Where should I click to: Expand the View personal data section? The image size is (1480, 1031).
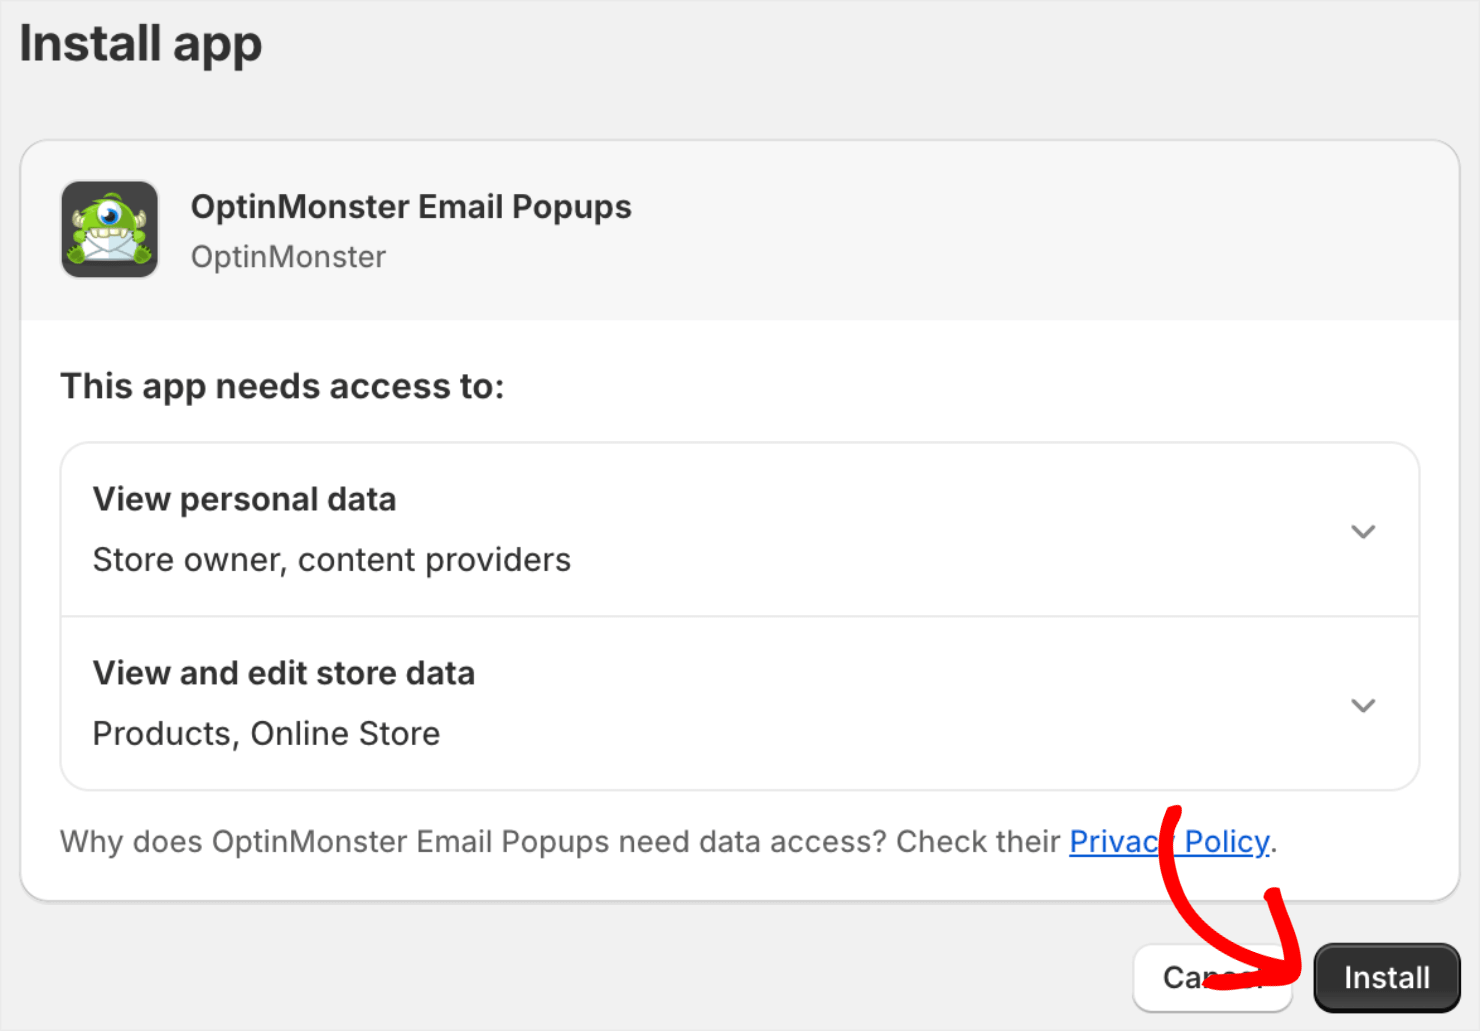[1363, 531]
